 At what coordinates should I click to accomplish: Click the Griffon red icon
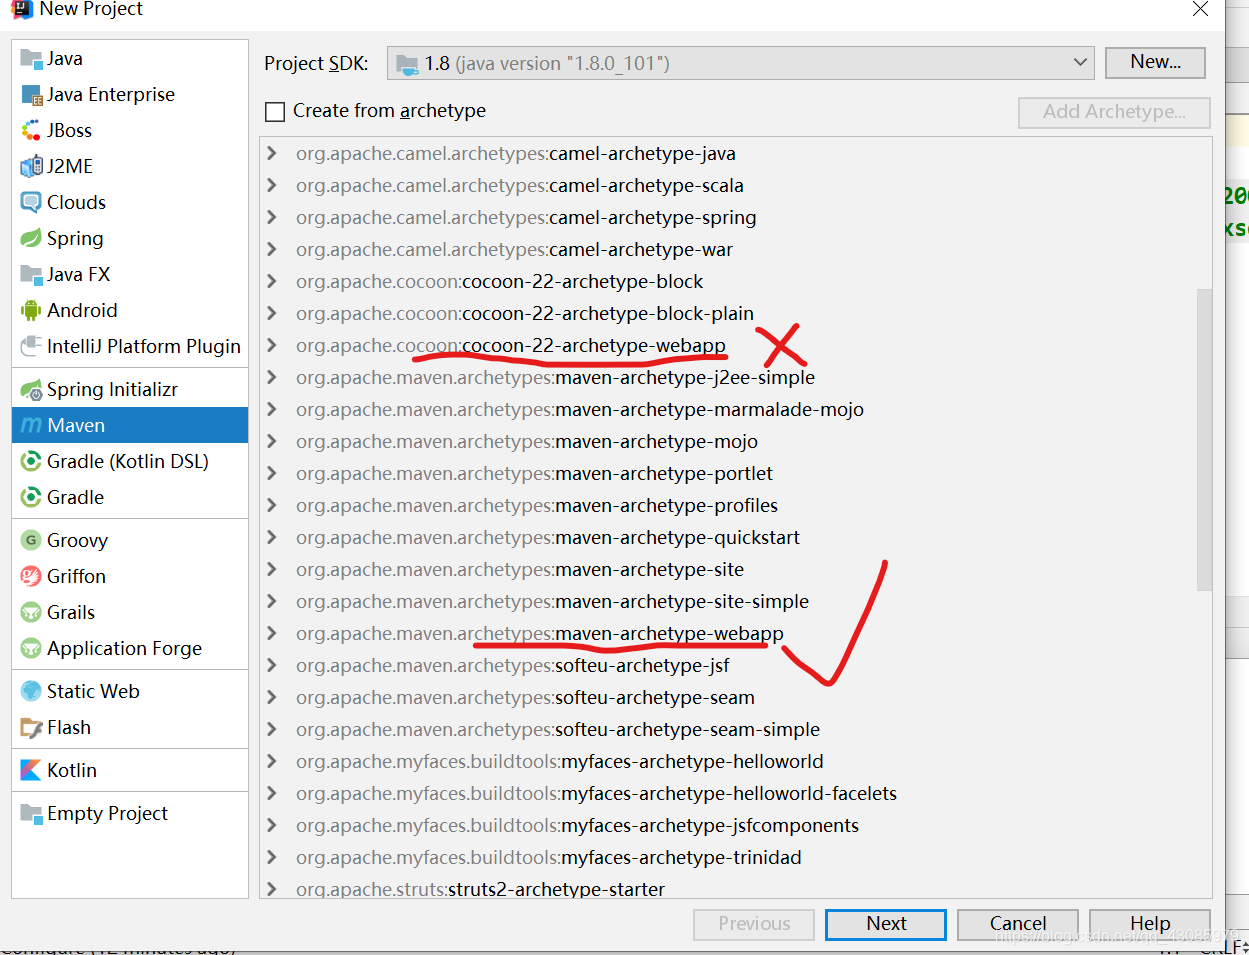click(x=31, y=576)
